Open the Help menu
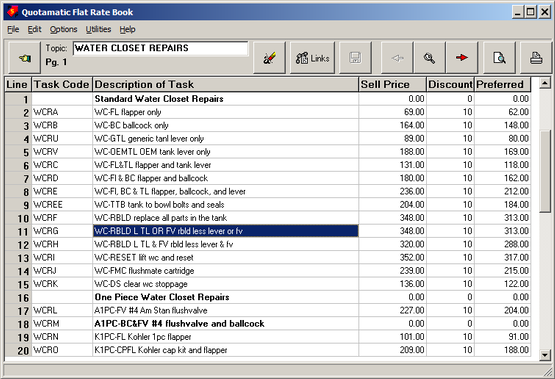Screen dimensions: 555x379 click(x=127, y=29)
